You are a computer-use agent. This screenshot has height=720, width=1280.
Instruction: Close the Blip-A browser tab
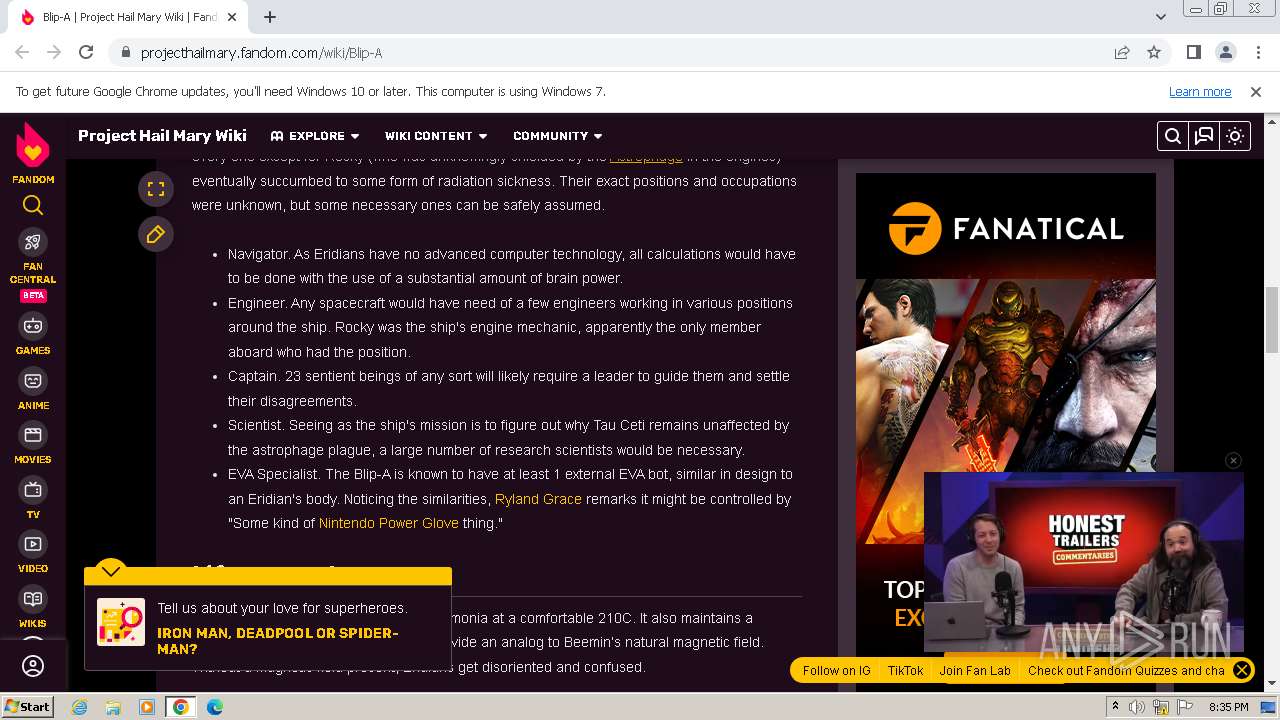(232, 17)
